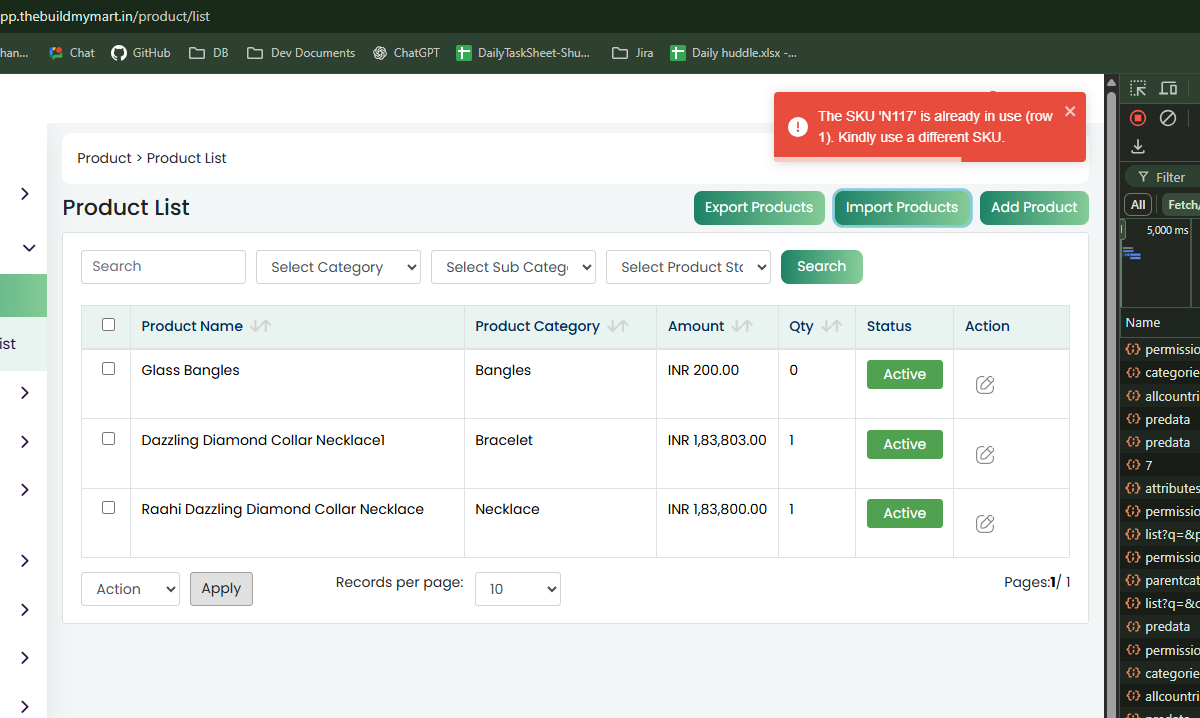Edit Dazzling Diamond Collar Necklace1 product
The width and height of the screenshot is (1200, 718).
[x=985, y=455]
